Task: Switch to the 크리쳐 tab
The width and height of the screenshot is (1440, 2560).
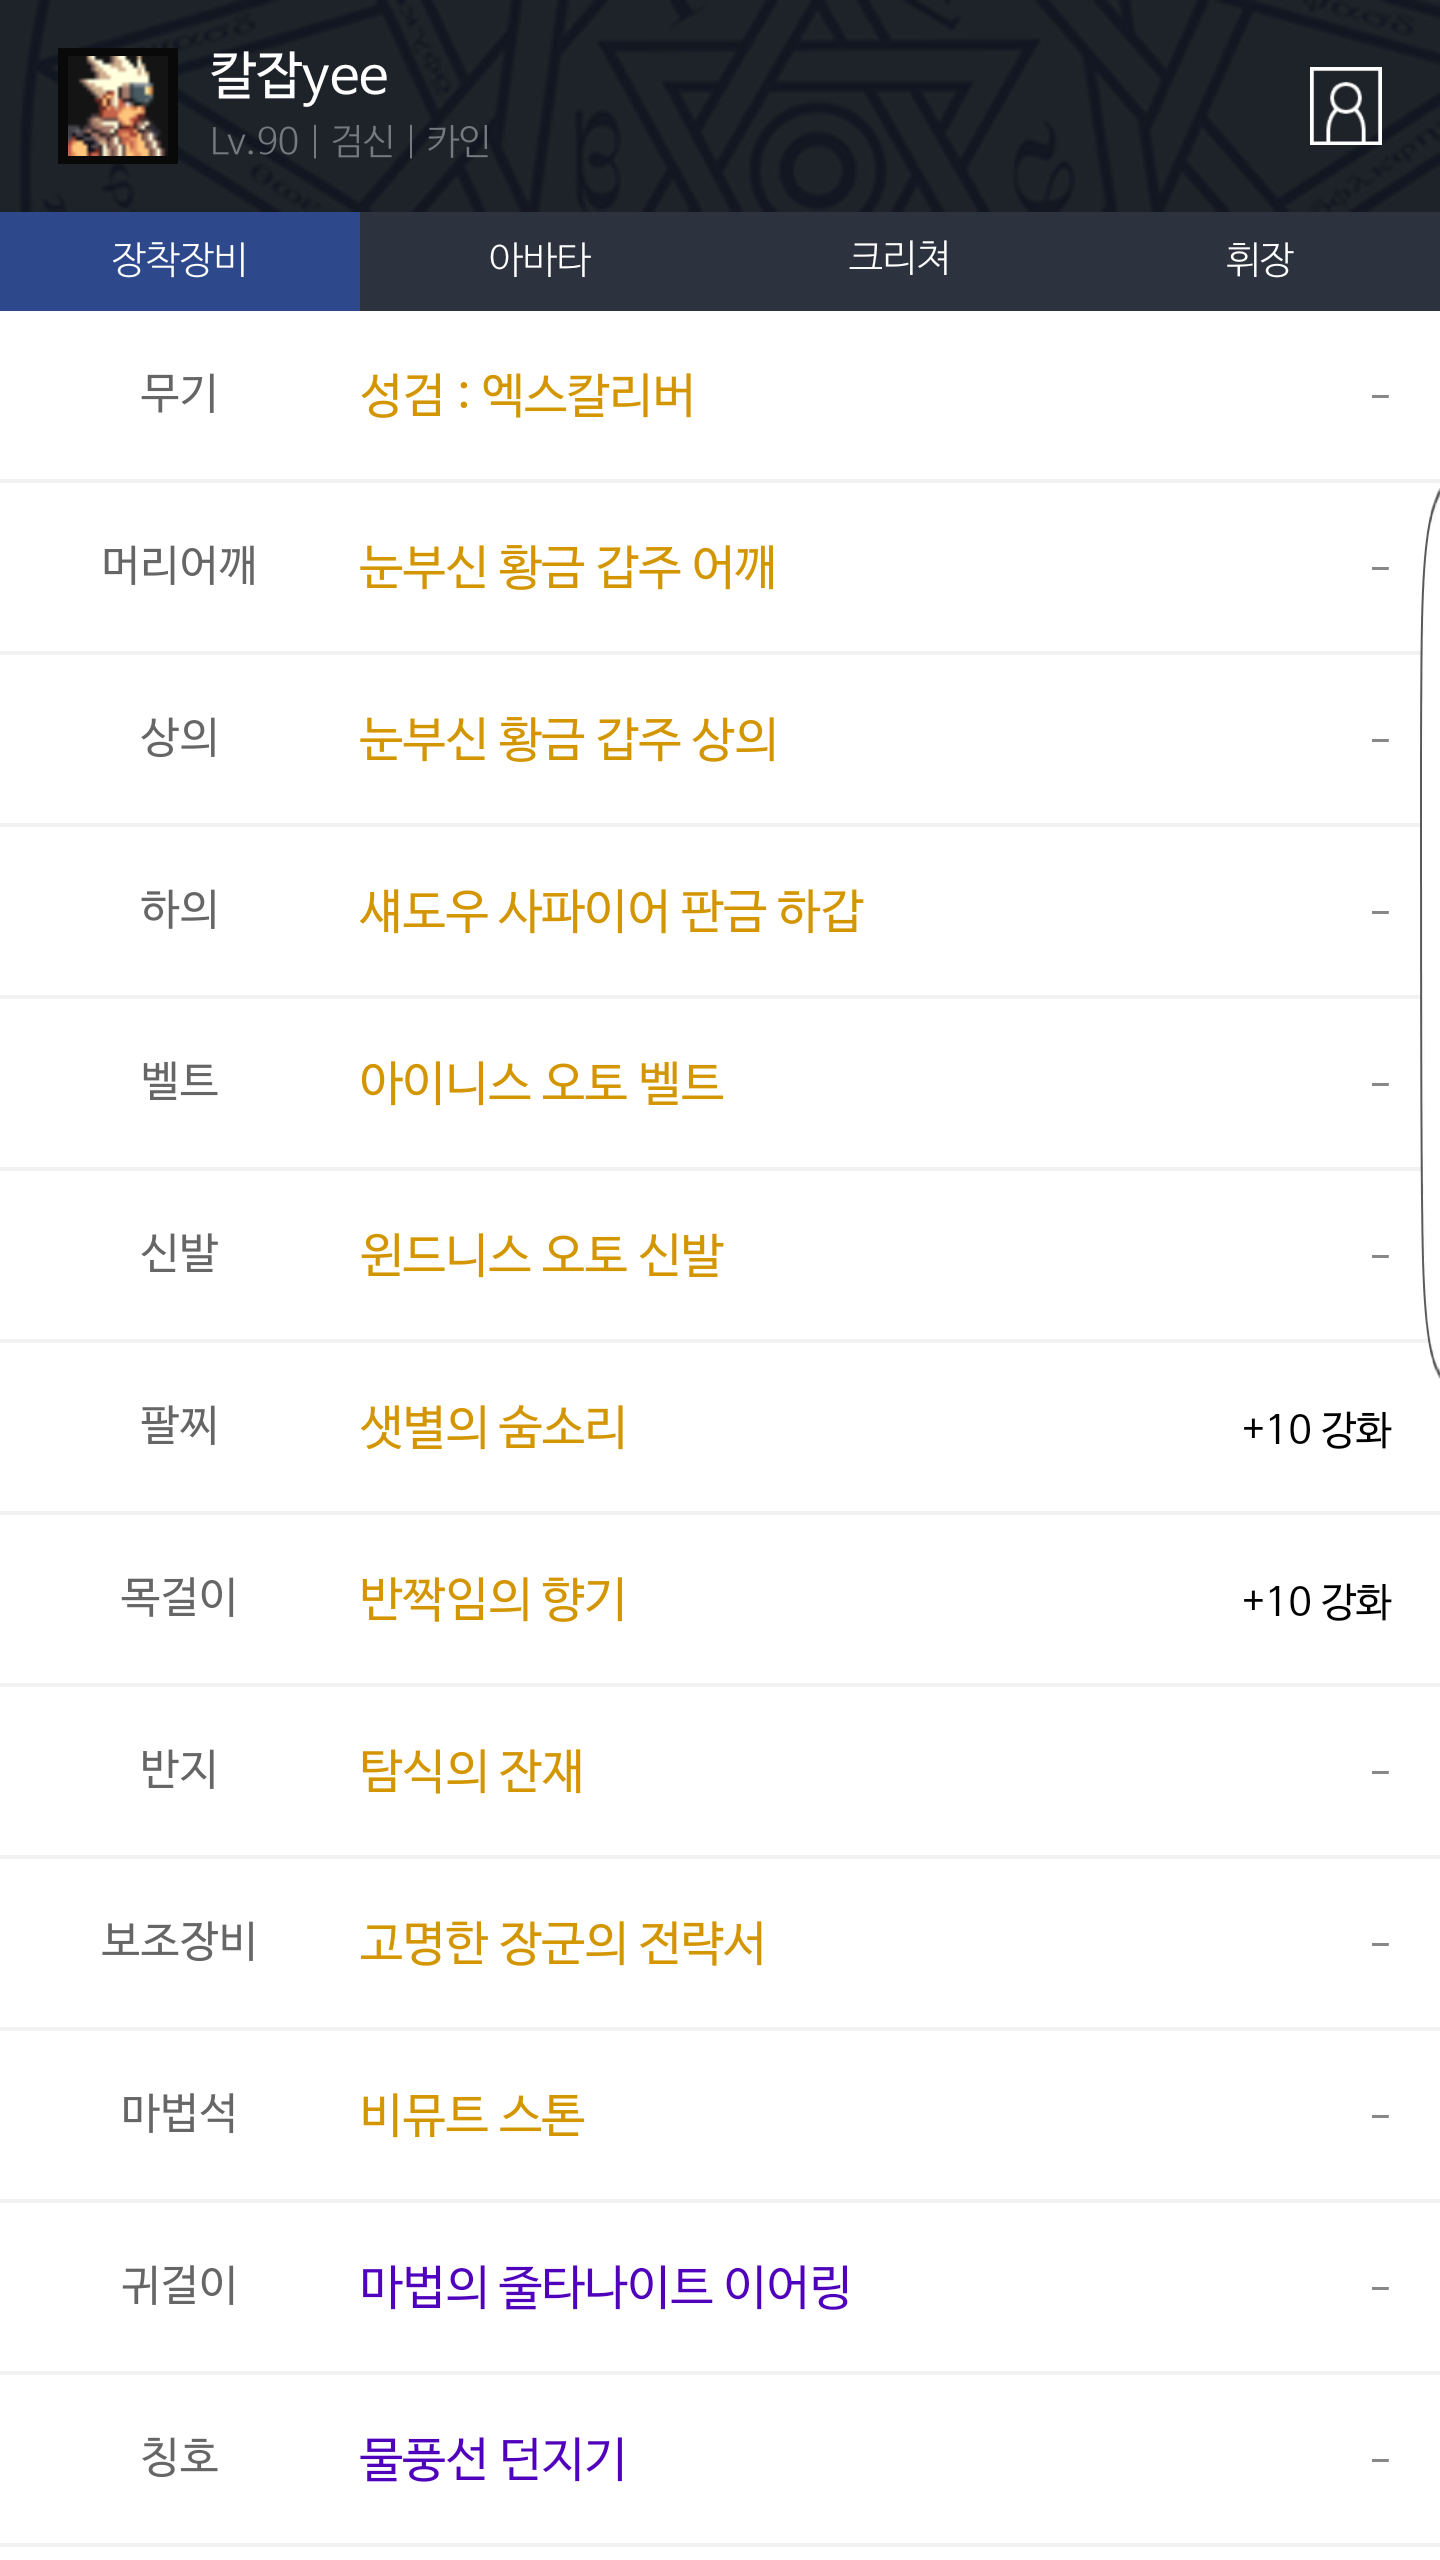Action: click(x=899, y=260)
